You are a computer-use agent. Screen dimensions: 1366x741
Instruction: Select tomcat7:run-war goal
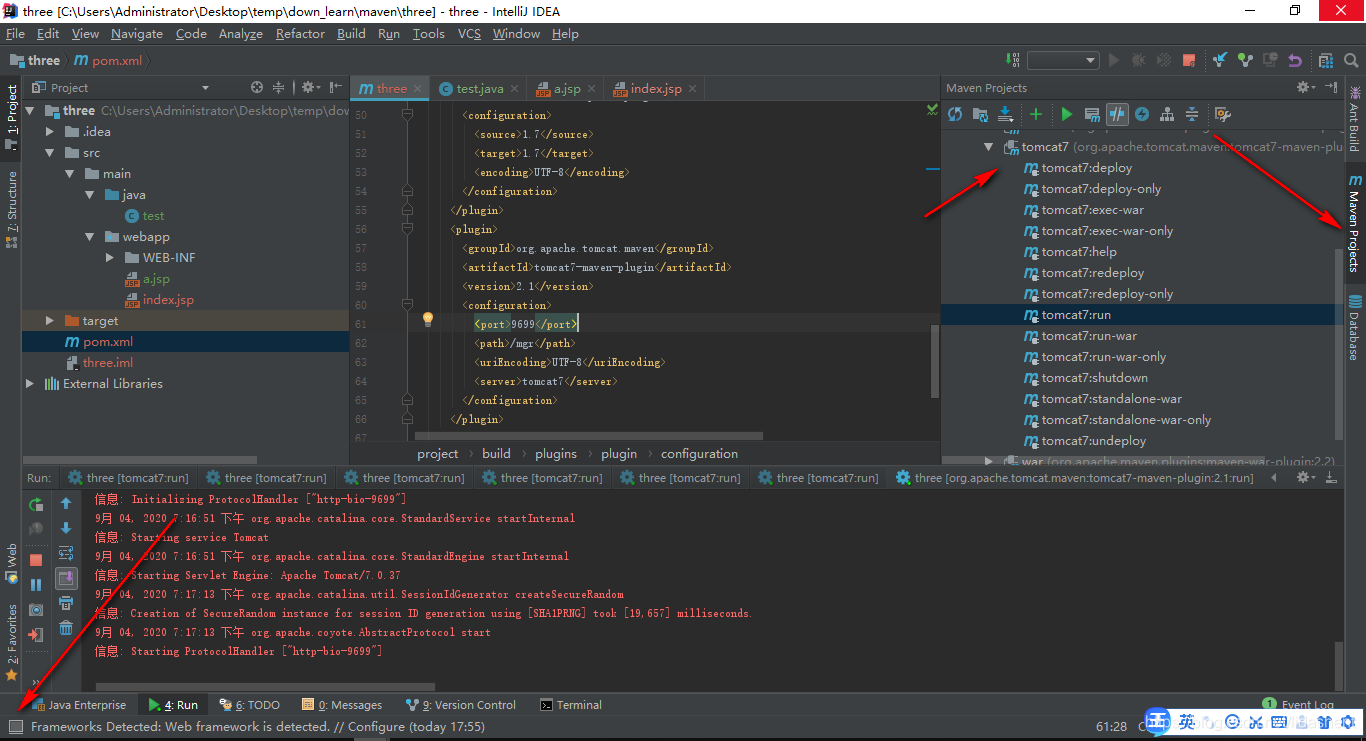1089,336
